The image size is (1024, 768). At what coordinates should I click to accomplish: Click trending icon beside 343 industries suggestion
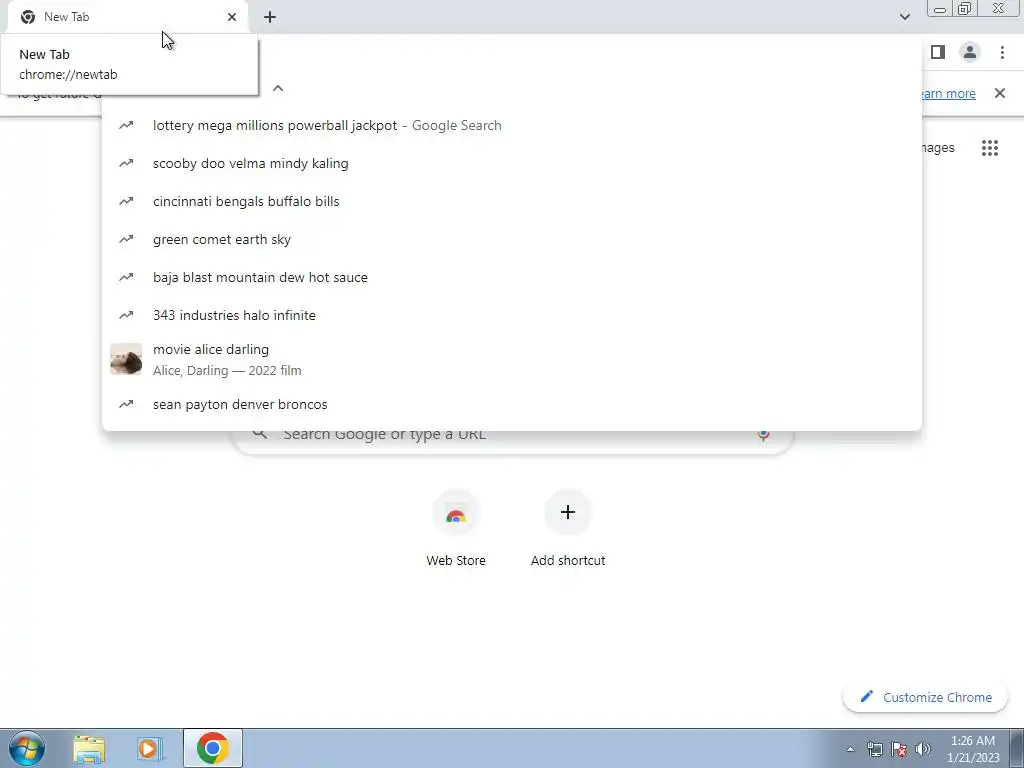coord(126,315)
